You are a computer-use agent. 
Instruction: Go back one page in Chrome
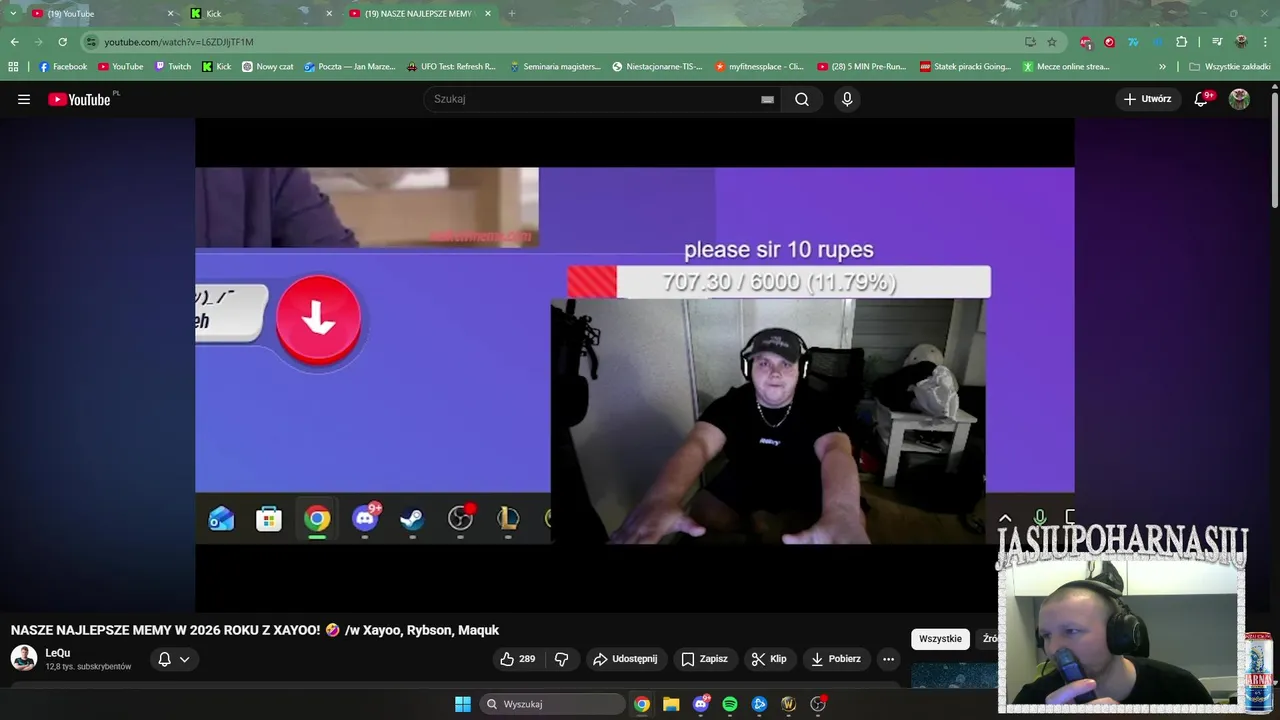coord(15,42)
